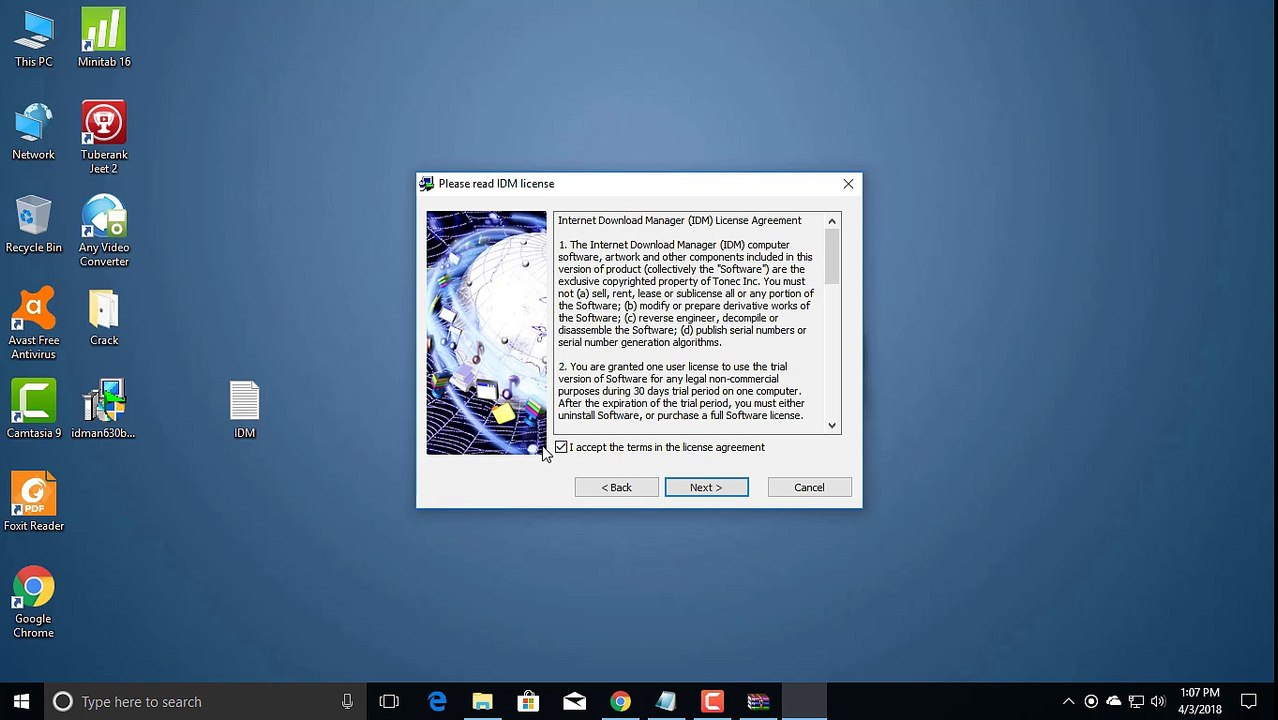
Task: Open the Camtasia taskbar icon
Action: (712, 701)
